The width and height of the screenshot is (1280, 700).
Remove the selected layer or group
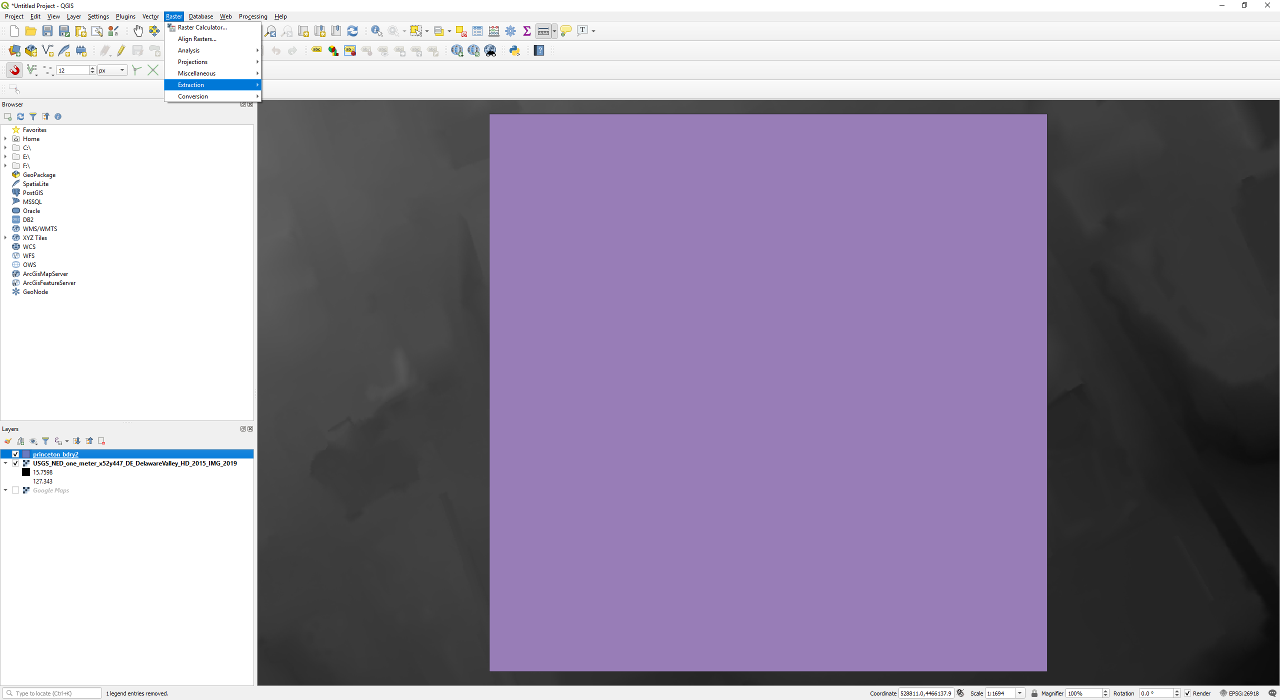pyautogui.click(x=101, y=441)
